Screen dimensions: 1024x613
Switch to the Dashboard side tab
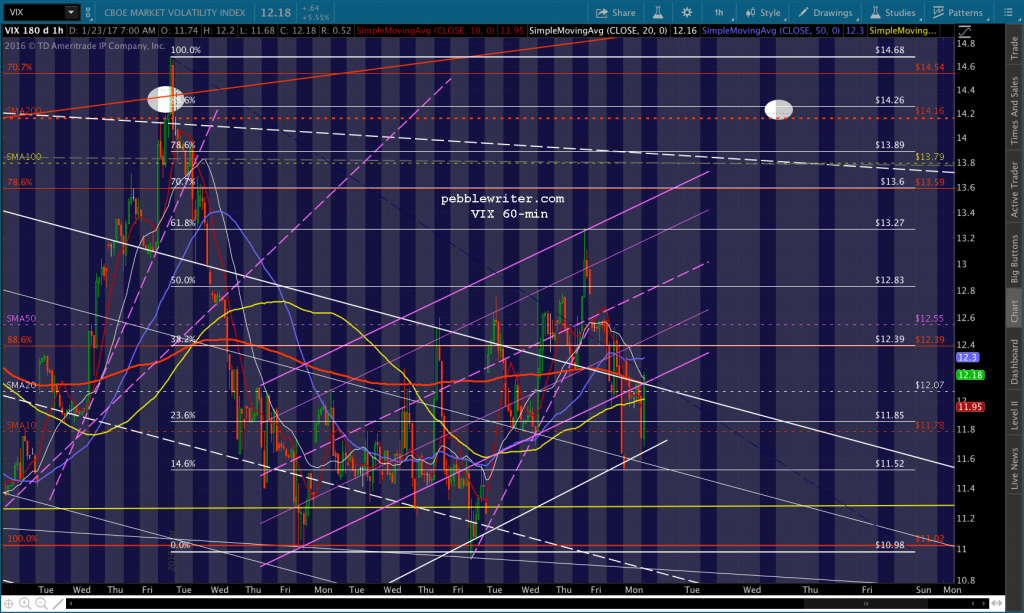(x=1014, y=361)
